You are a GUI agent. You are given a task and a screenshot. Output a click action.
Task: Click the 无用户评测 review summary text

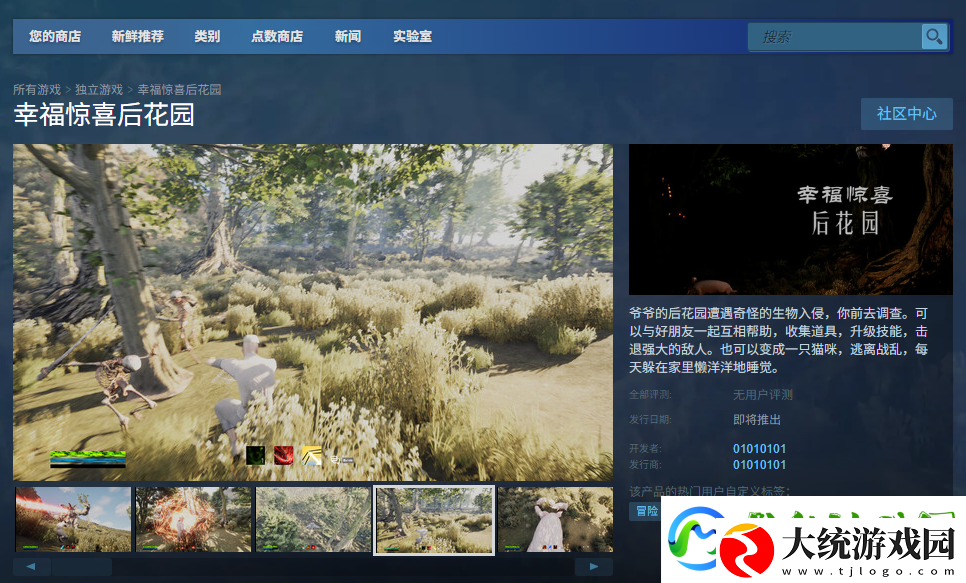pos(763,395)
